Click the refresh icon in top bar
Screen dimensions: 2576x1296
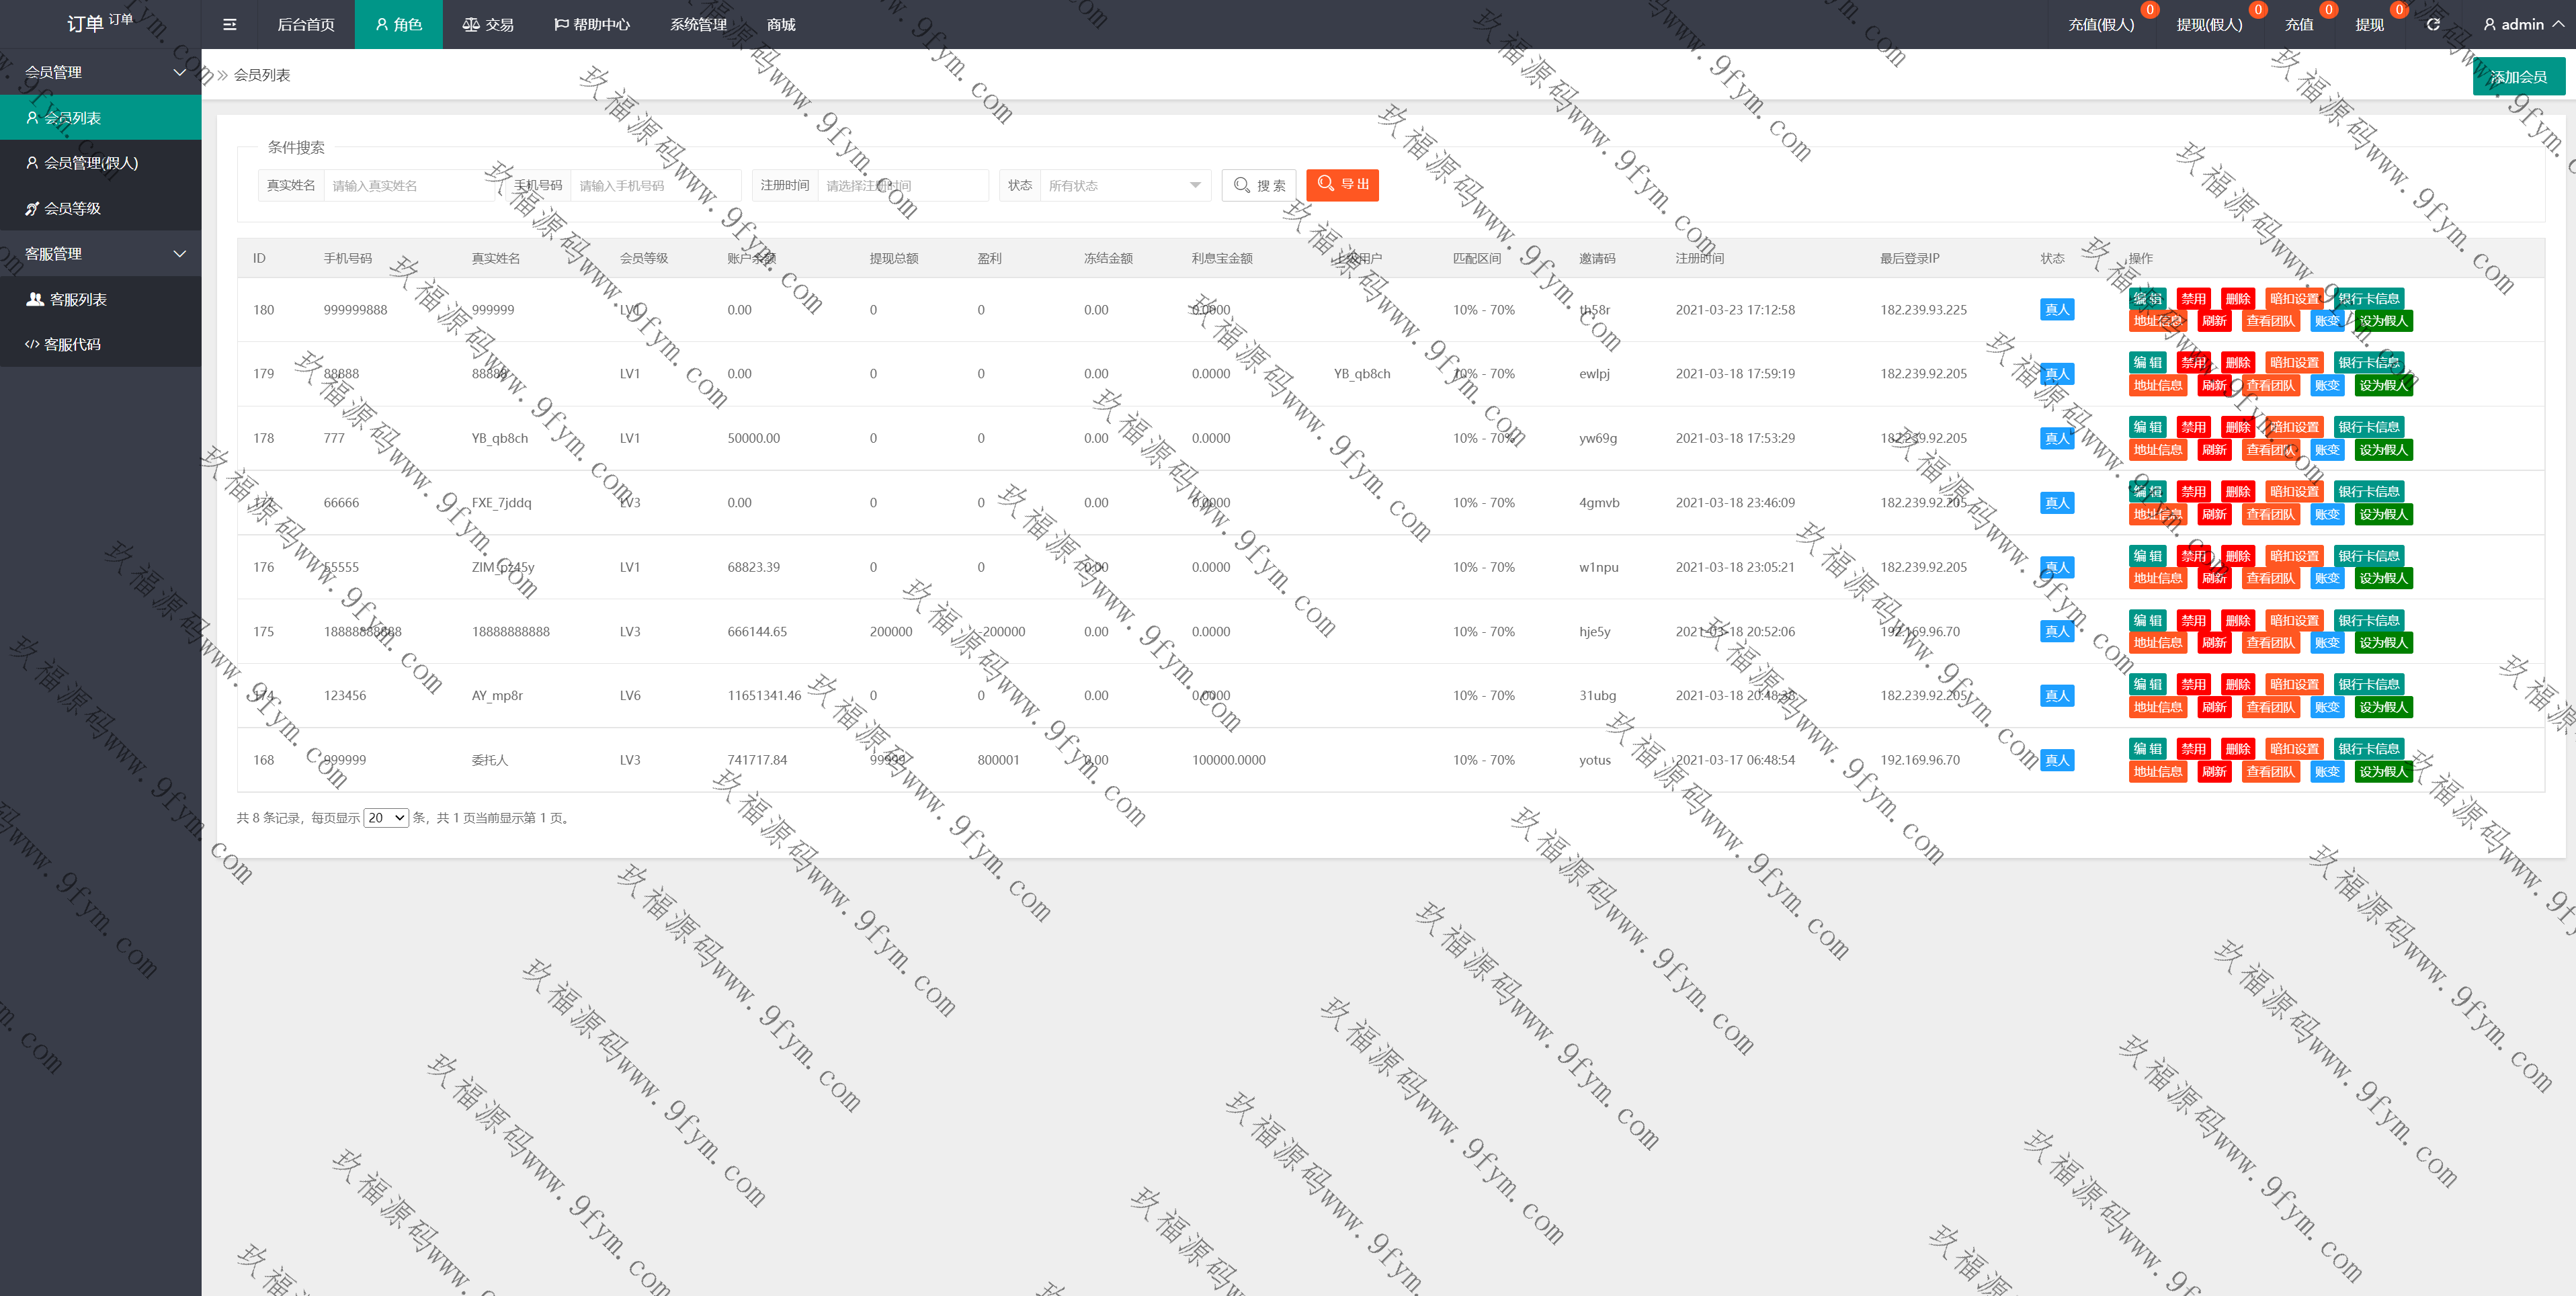2433,24
